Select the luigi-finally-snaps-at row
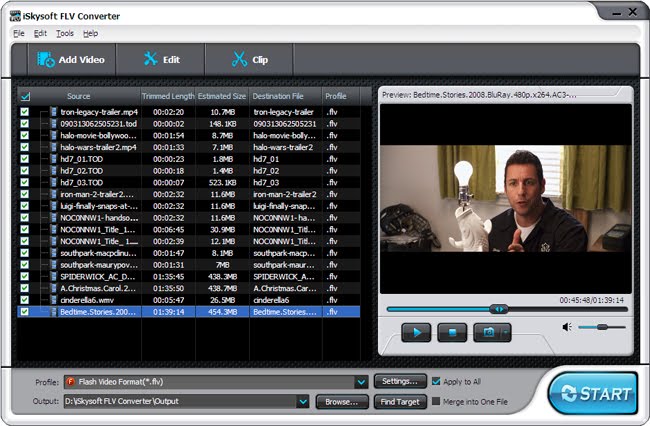The width and height of the screenshot is (650, 426). (189, 206)
